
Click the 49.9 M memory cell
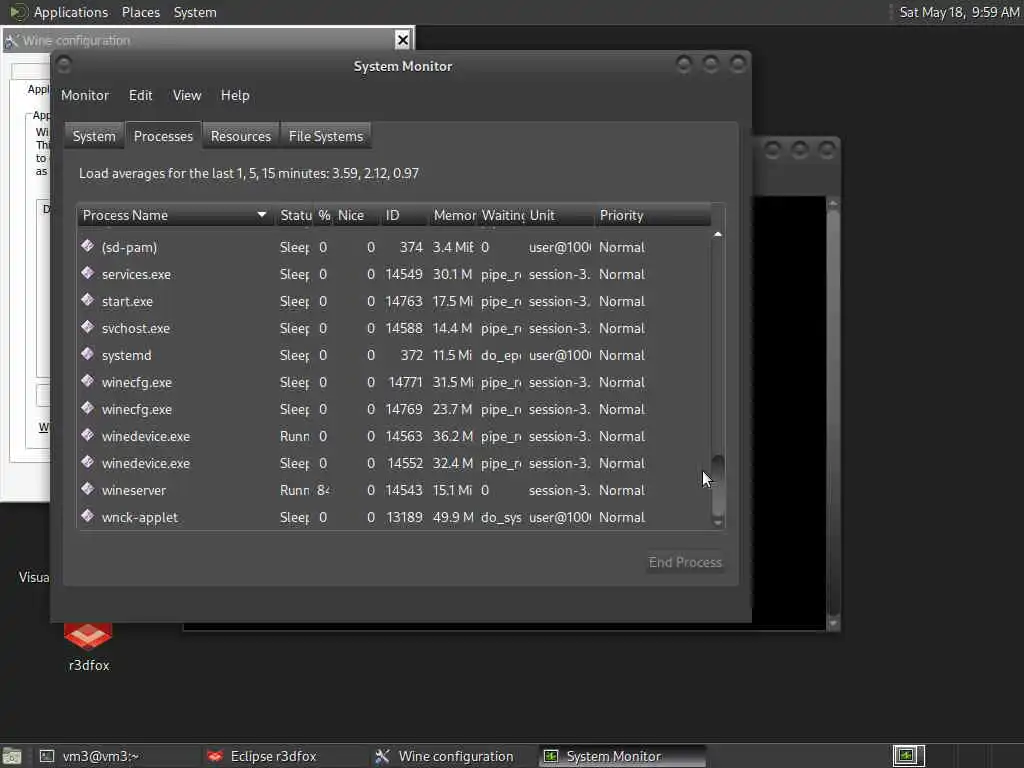coord(453,517)
